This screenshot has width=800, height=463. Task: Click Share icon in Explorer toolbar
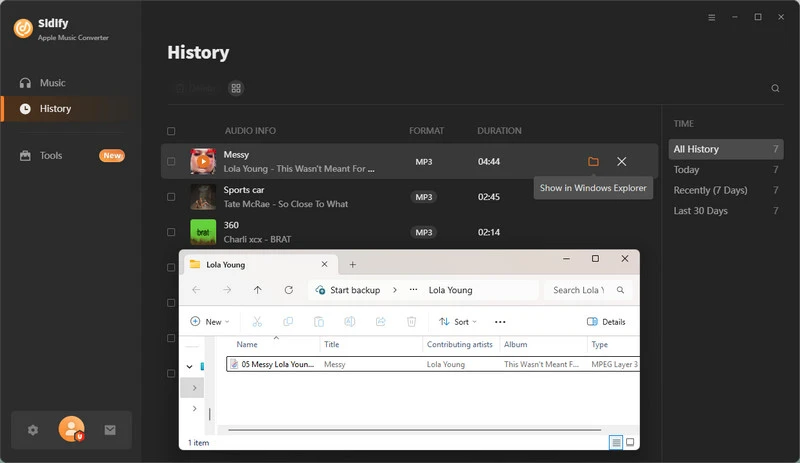[x=381, y=322]
